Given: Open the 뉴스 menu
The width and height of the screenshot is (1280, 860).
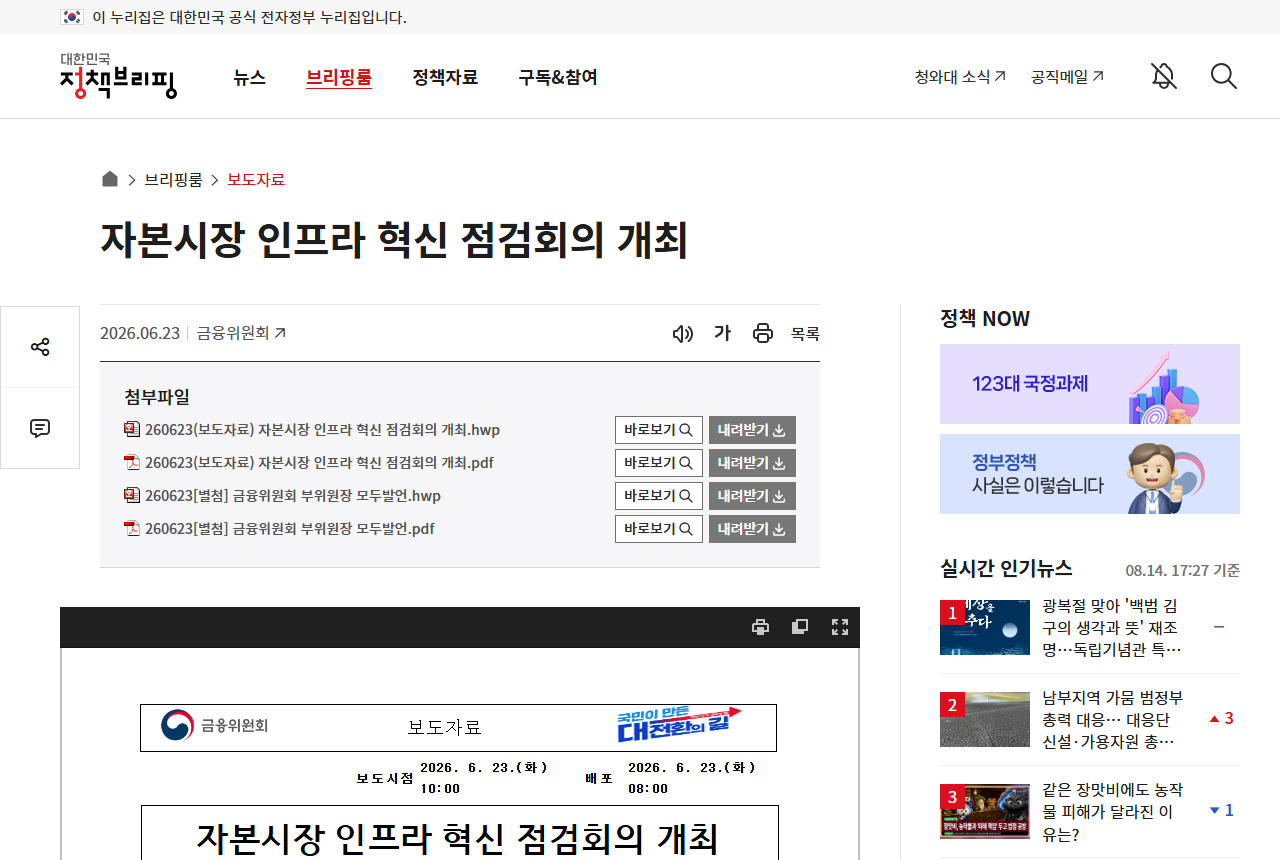Looking at the screenshot, I should 249,77.
